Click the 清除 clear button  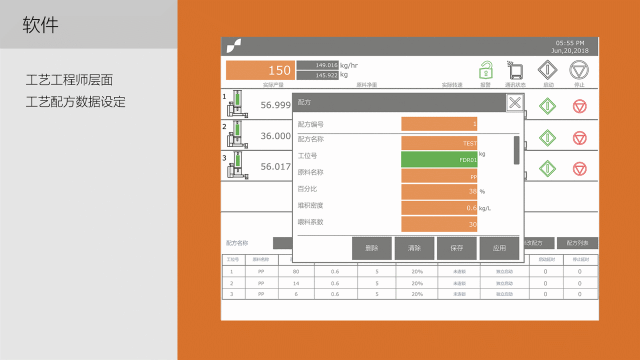click(x=414, y=248)
